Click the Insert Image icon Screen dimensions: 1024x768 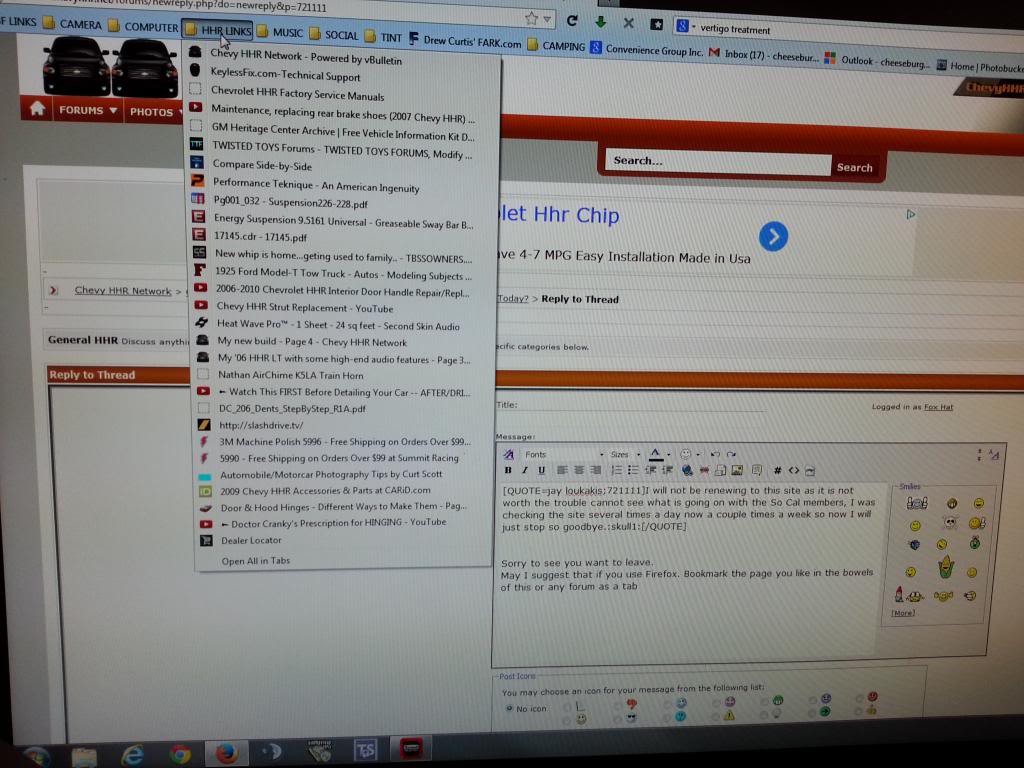click(x=736, y=470)
